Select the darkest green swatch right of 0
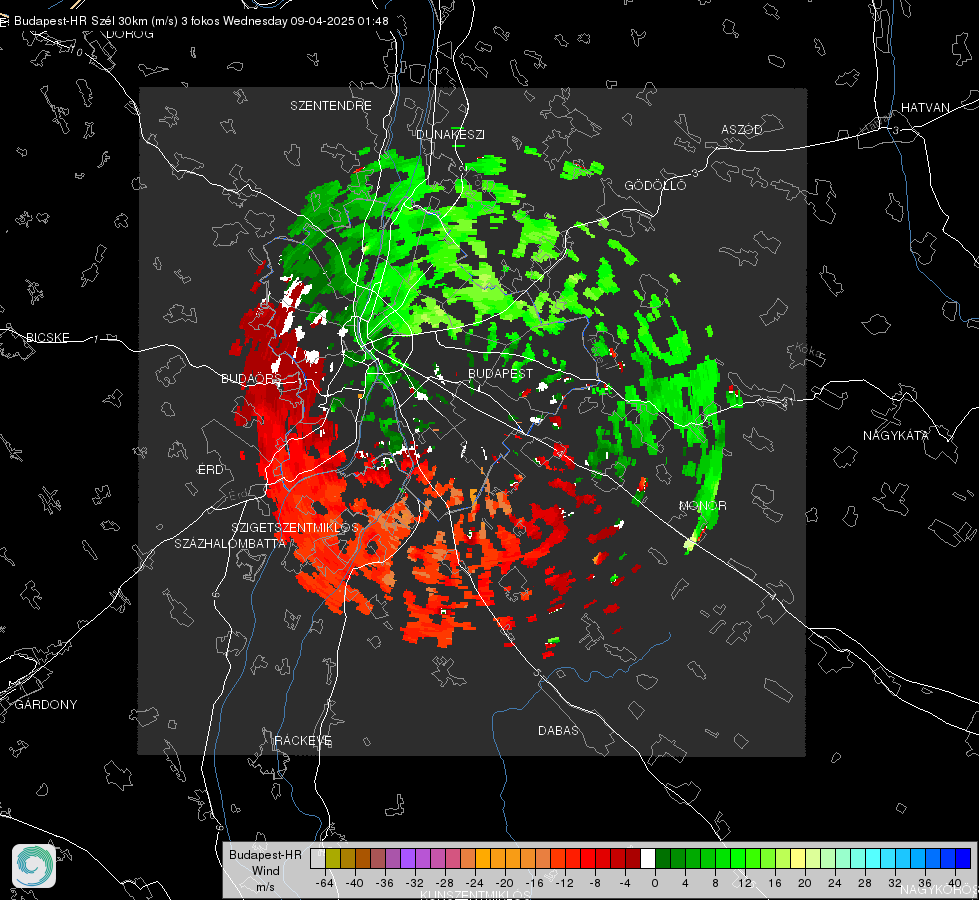 pyautogui.click(x=663, y=859)
